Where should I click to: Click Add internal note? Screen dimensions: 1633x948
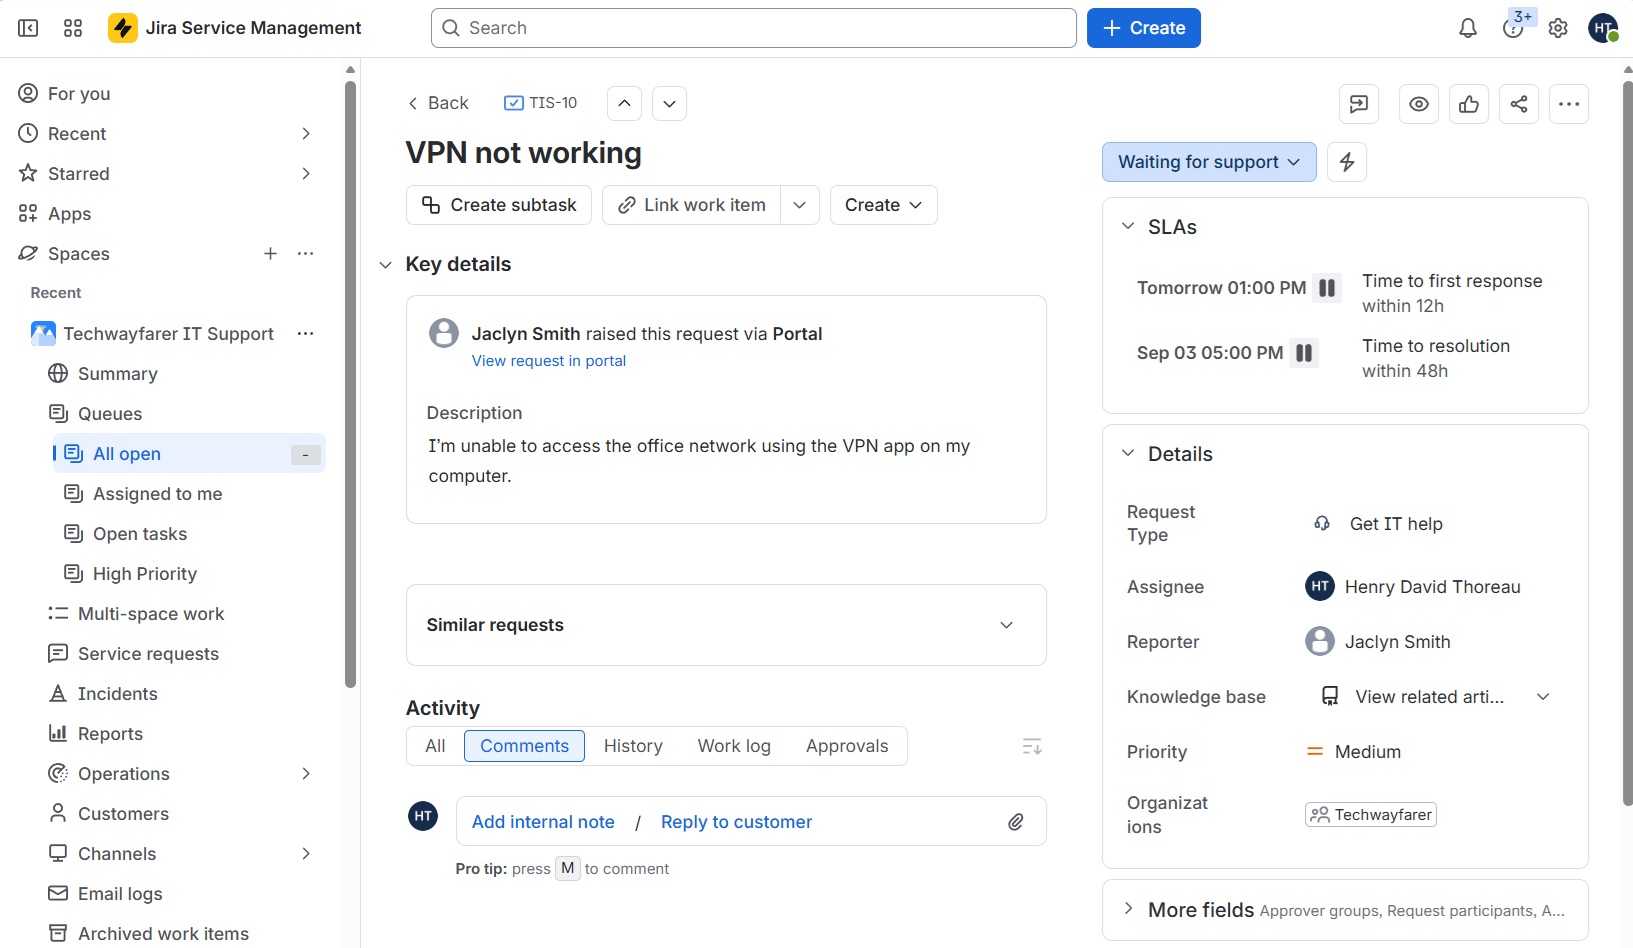[543, 822]
